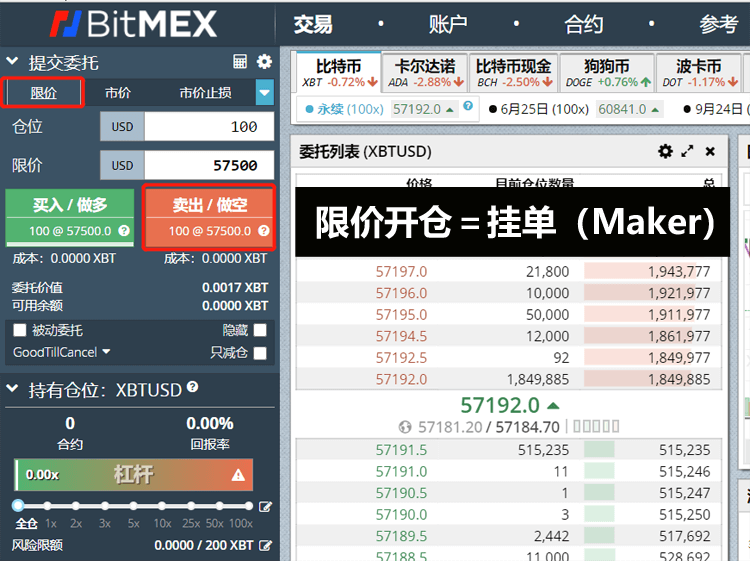Set leverage slider to 100x stop
The width and height of the screenshot is (750, 561).
(x=248, y=506)
